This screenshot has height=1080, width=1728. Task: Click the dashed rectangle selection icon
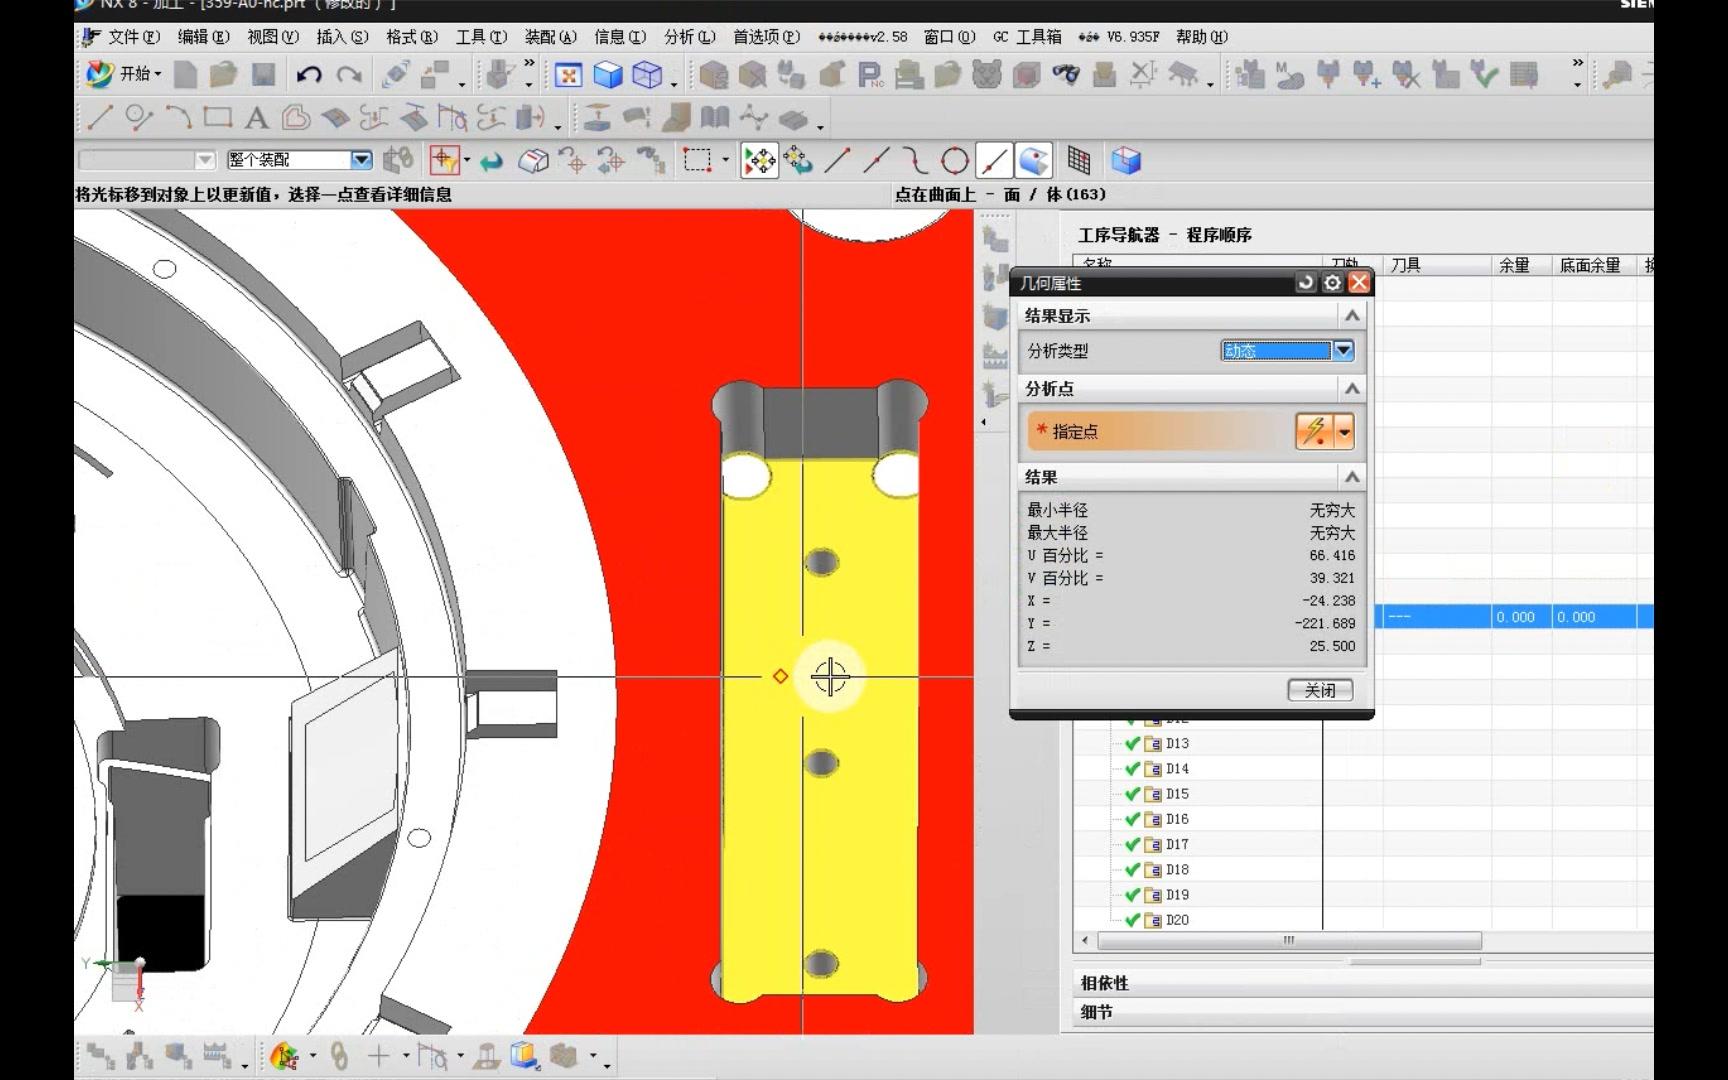tap(697, 160)
